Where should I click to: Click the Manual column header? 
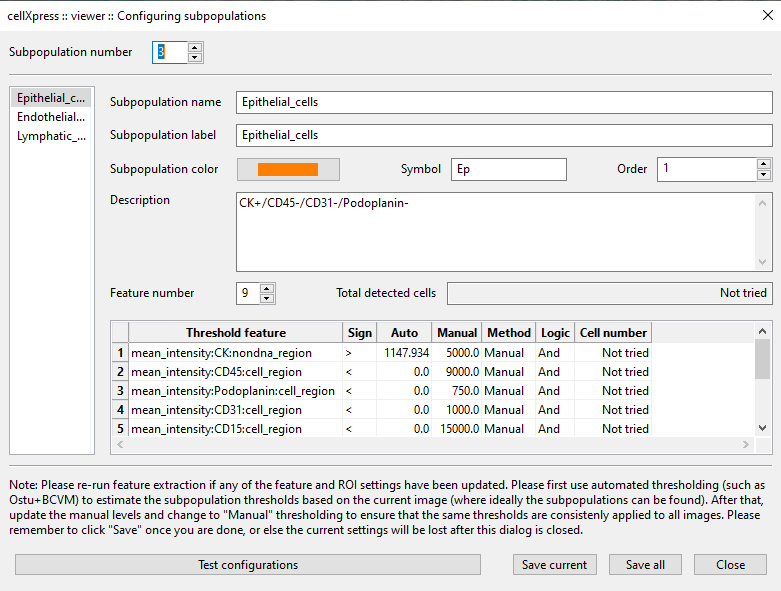[457, 333]
